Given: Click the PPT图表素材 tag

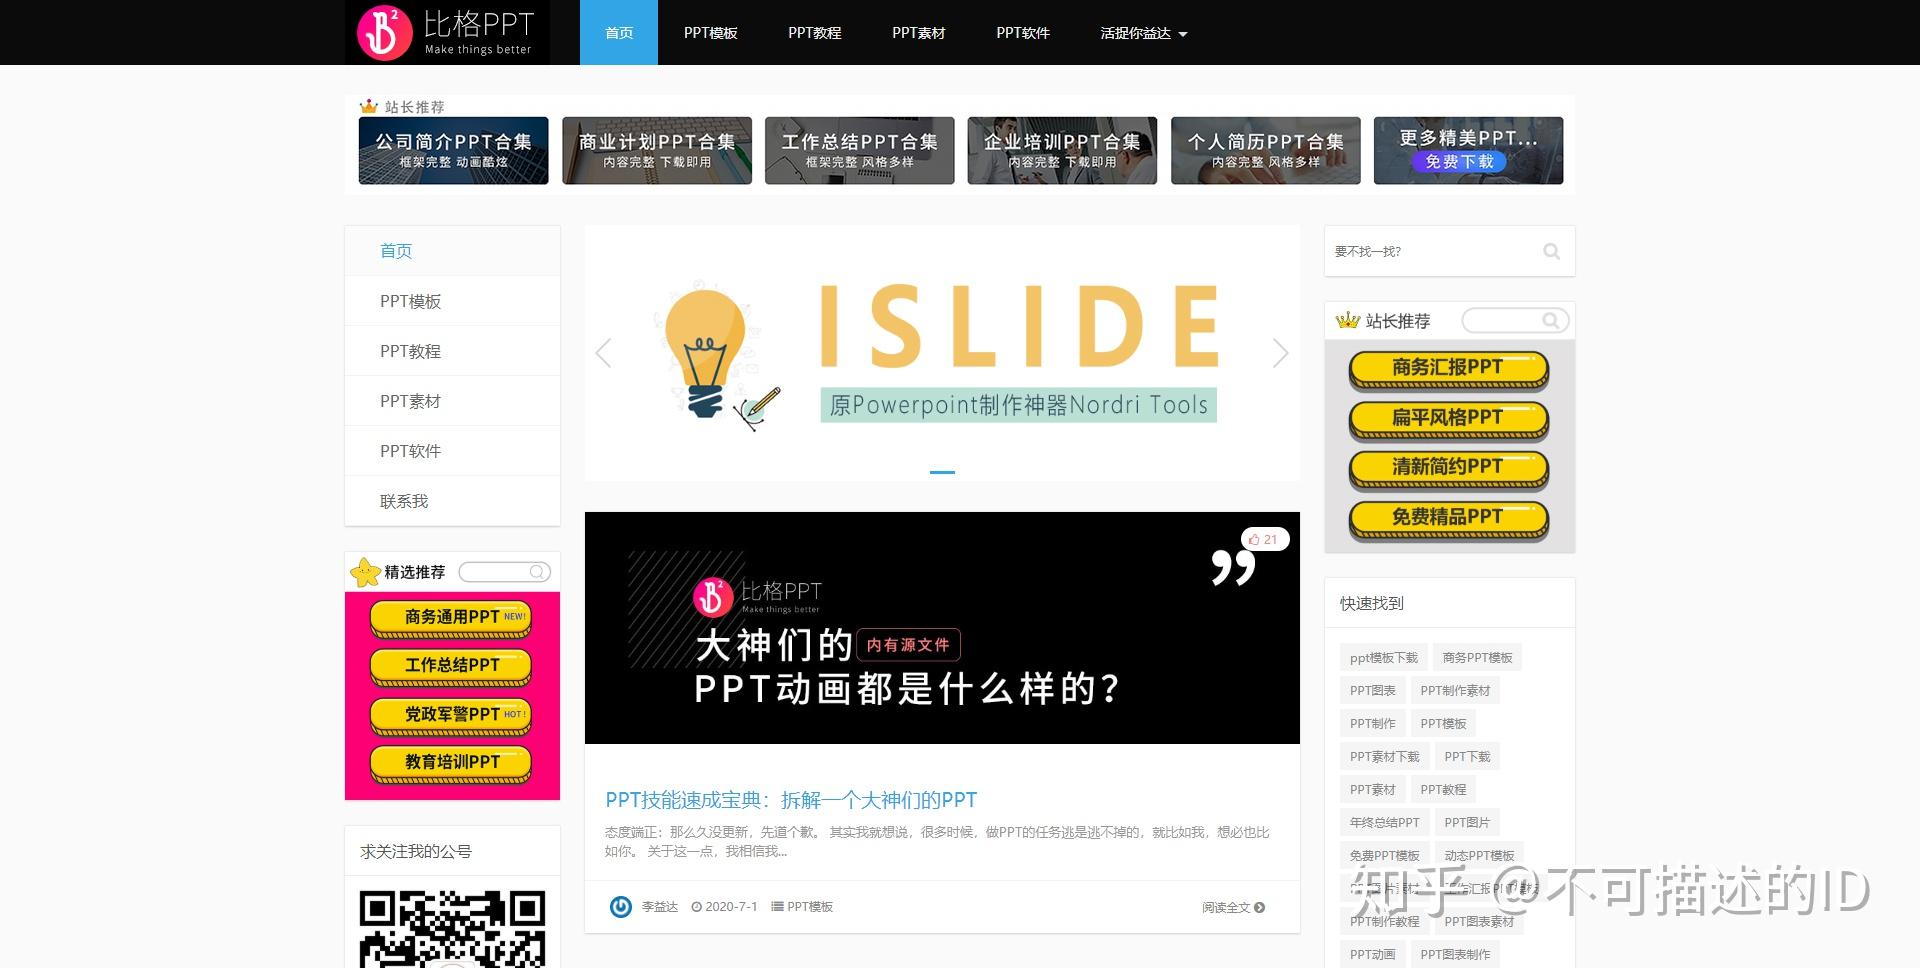Looking at the screenshot, I should tap(1479, 921).
